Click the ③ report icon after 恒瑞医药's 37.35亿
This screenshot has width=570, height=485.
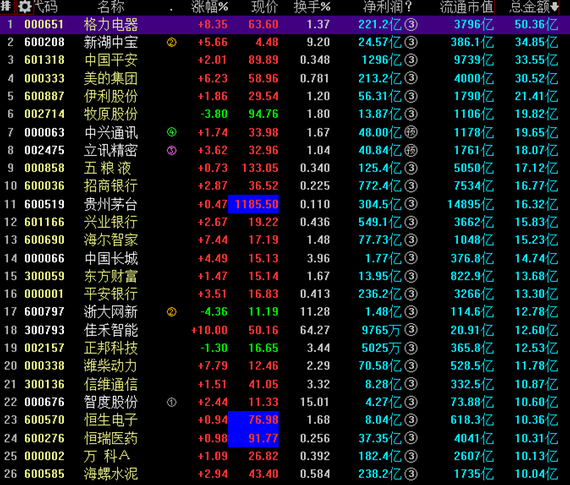[411, 438]
